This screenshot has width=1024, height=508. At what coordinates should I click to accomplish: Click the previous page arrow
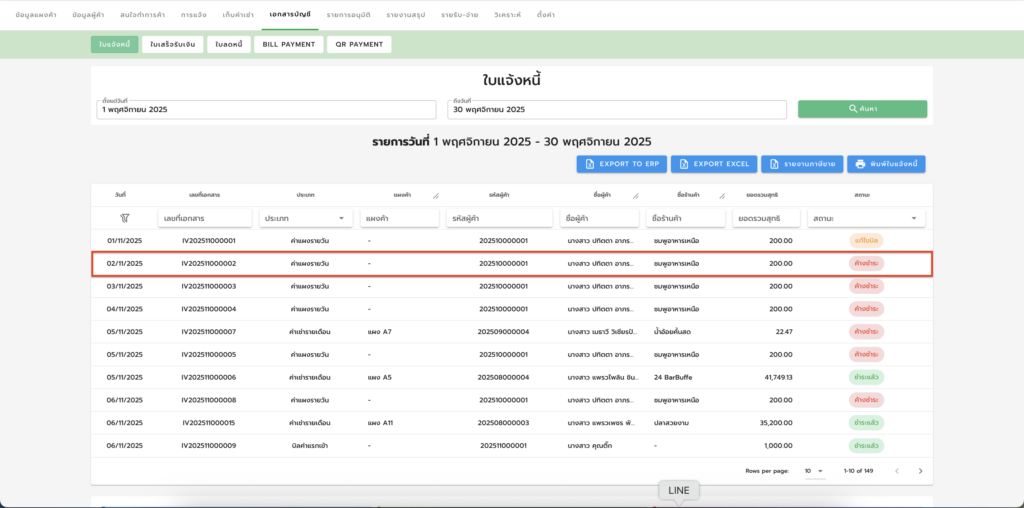[x=897, y=470]
